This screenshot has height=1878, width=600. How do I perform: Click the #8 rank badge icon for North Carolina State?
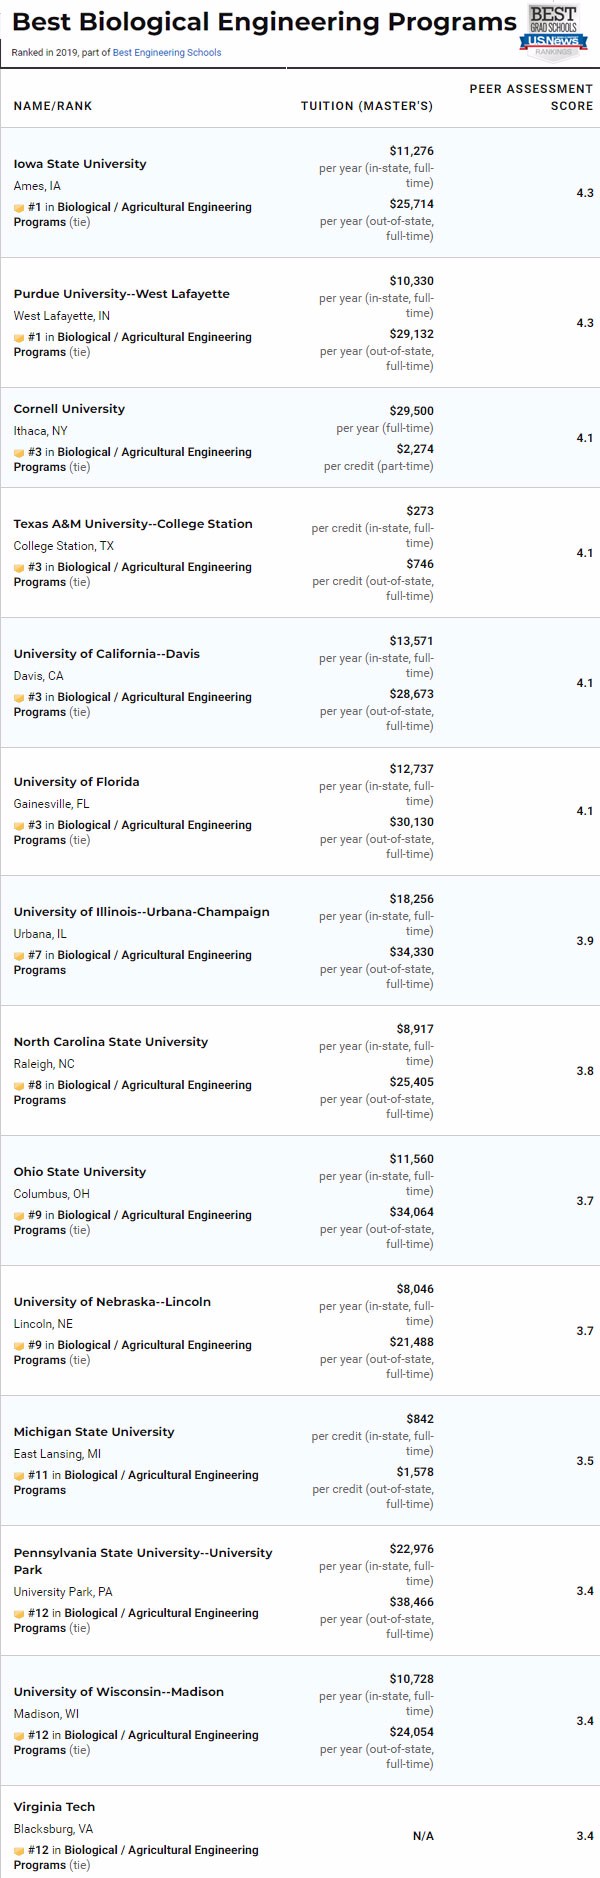(19, 1086)
